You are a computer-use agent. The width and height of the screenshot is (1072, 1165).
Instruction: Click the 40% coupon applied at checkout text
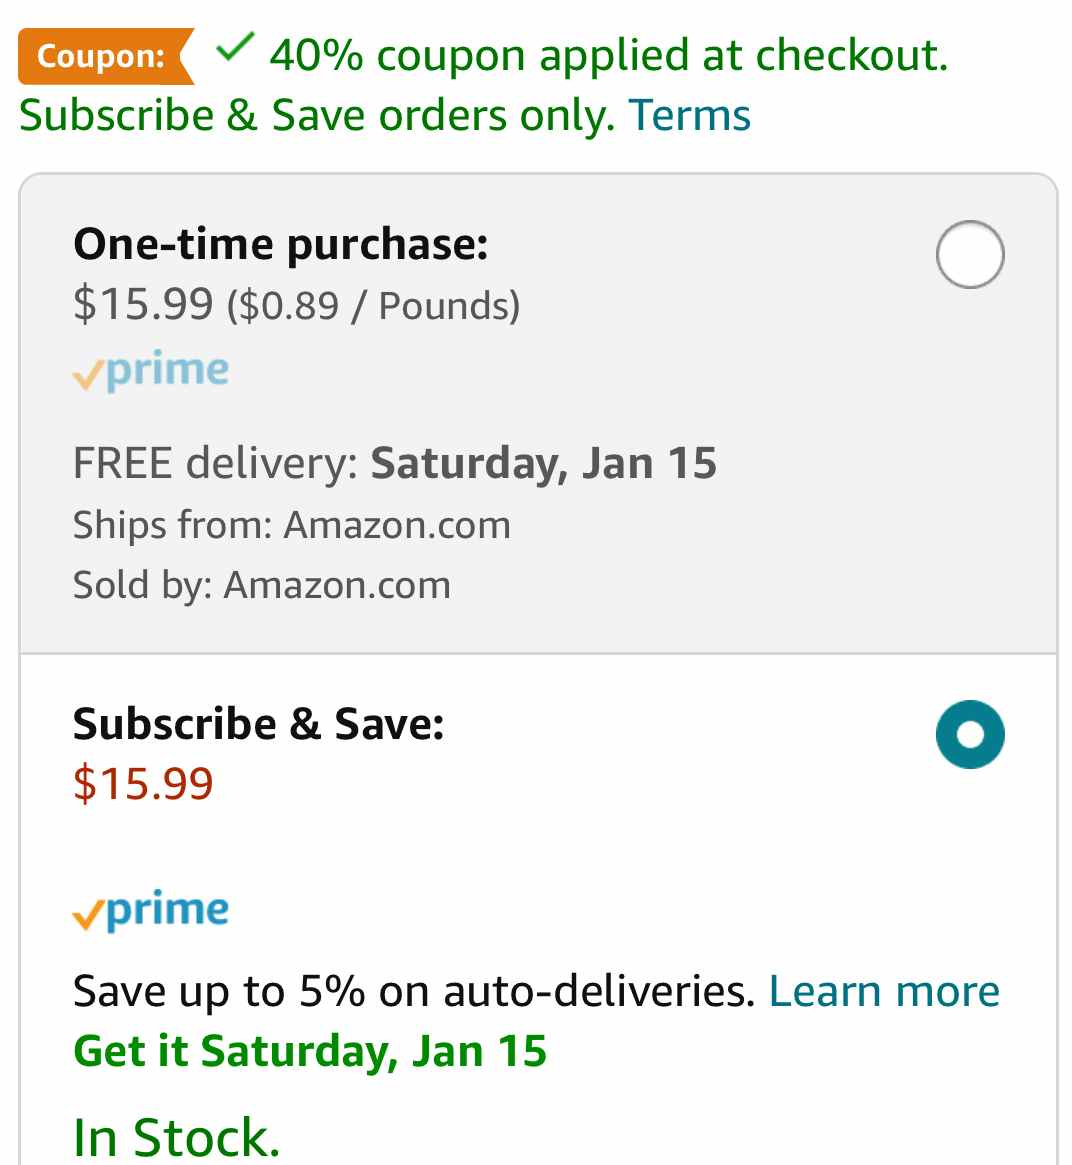(608, 56)
